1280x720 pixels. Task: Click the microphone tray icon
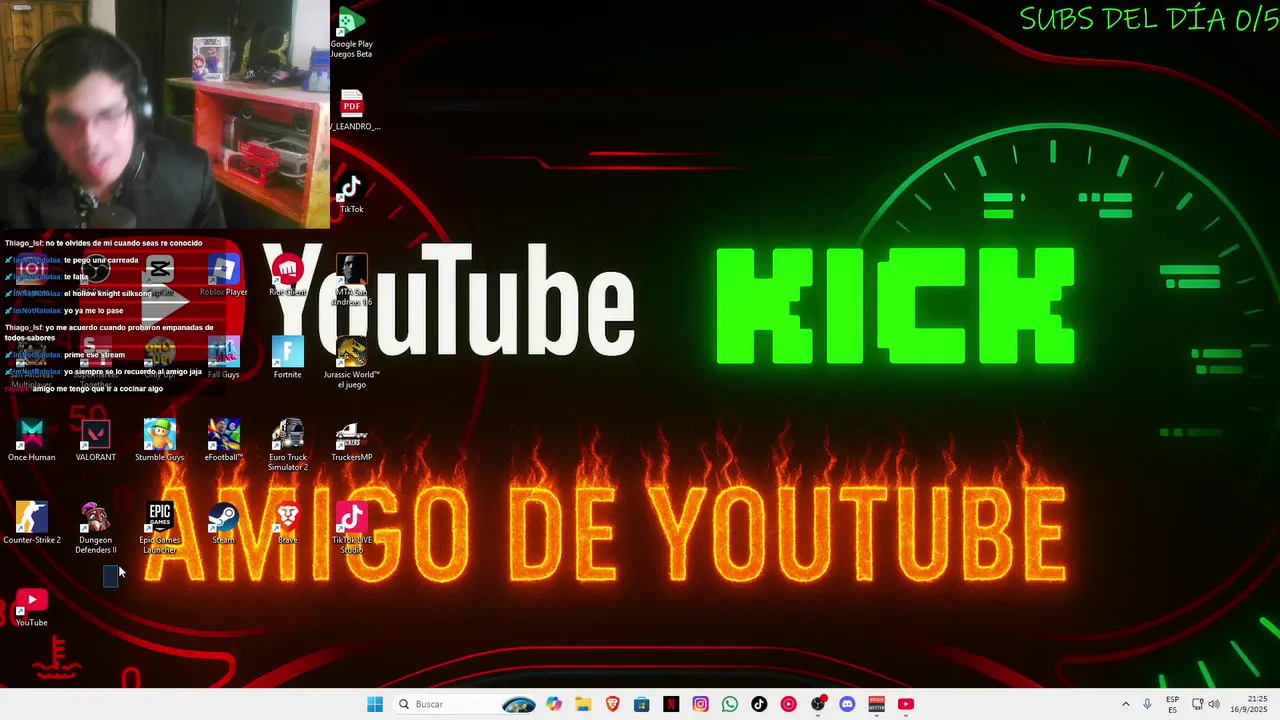tap(1147, 704)
